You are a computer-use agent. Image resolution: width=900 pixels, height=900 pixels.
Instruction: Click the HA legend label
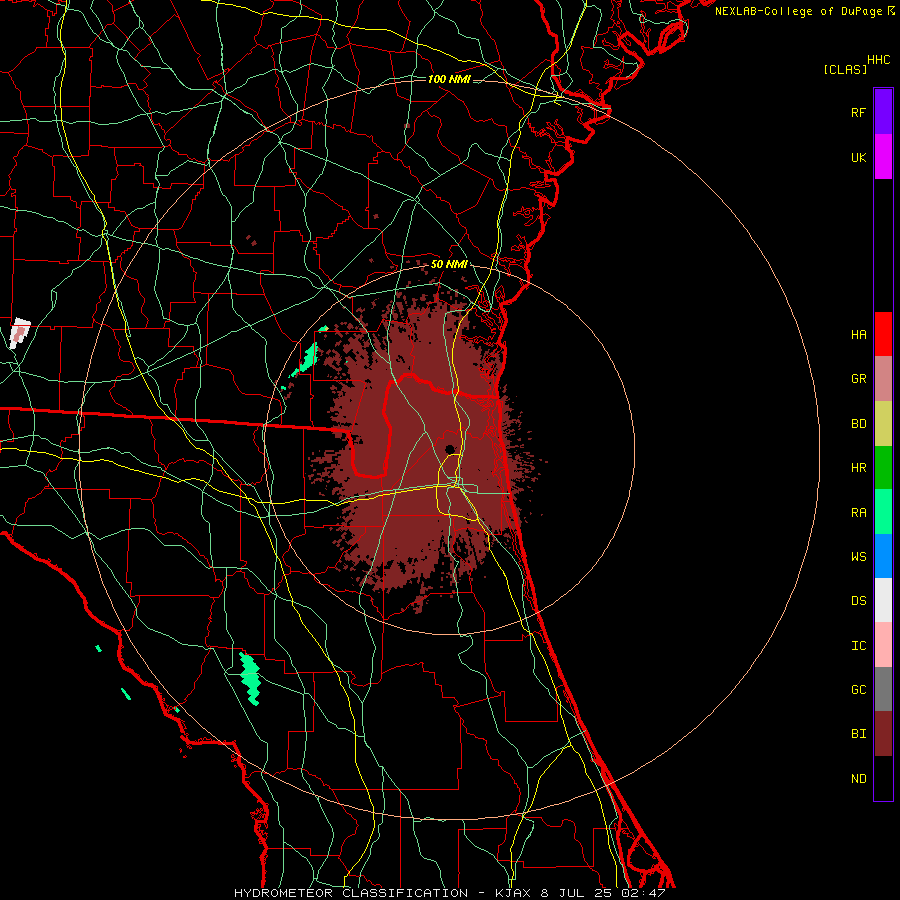click(x=858, y=334)
